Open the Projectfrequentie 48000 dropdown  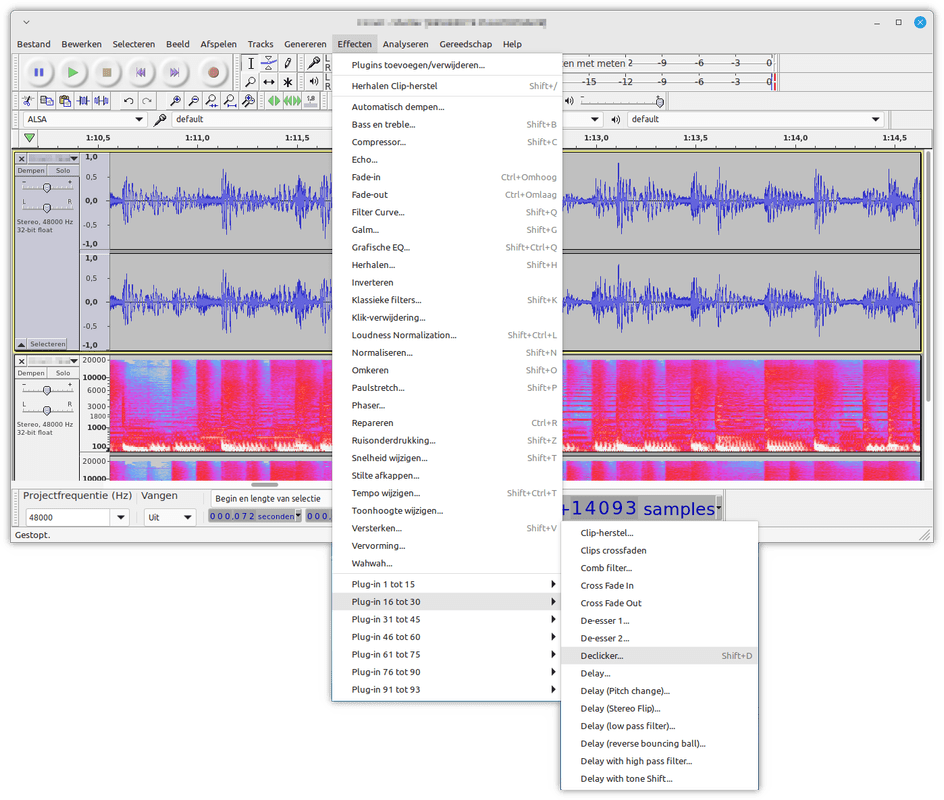click(x=120, y=517)
